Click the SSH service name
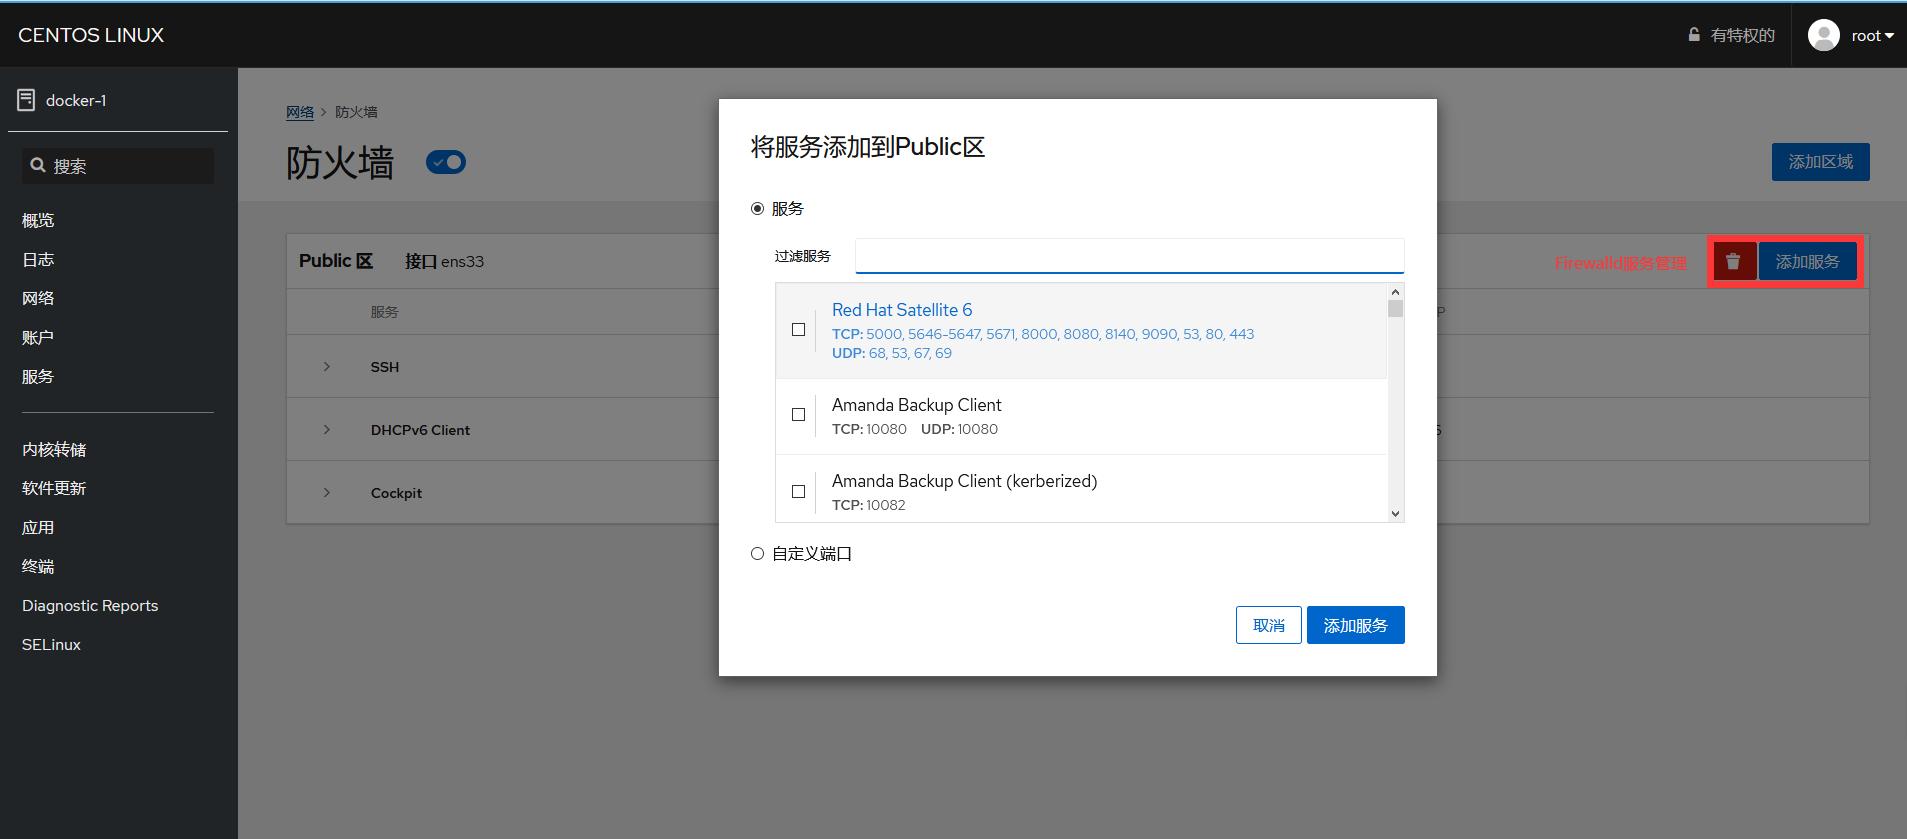 pyautogui.click(x=385, y=367)
